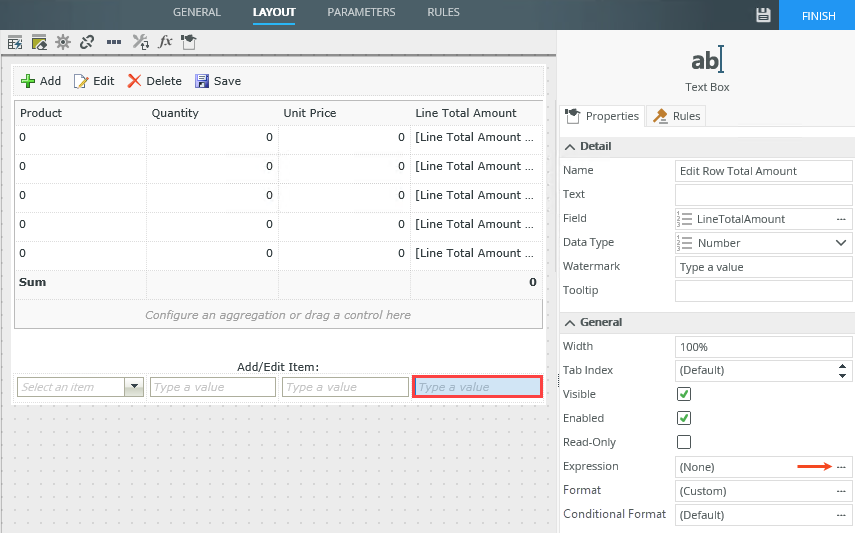
Task: Switch to the Rules tab in properties panel
Action: [x=677, y=116]
